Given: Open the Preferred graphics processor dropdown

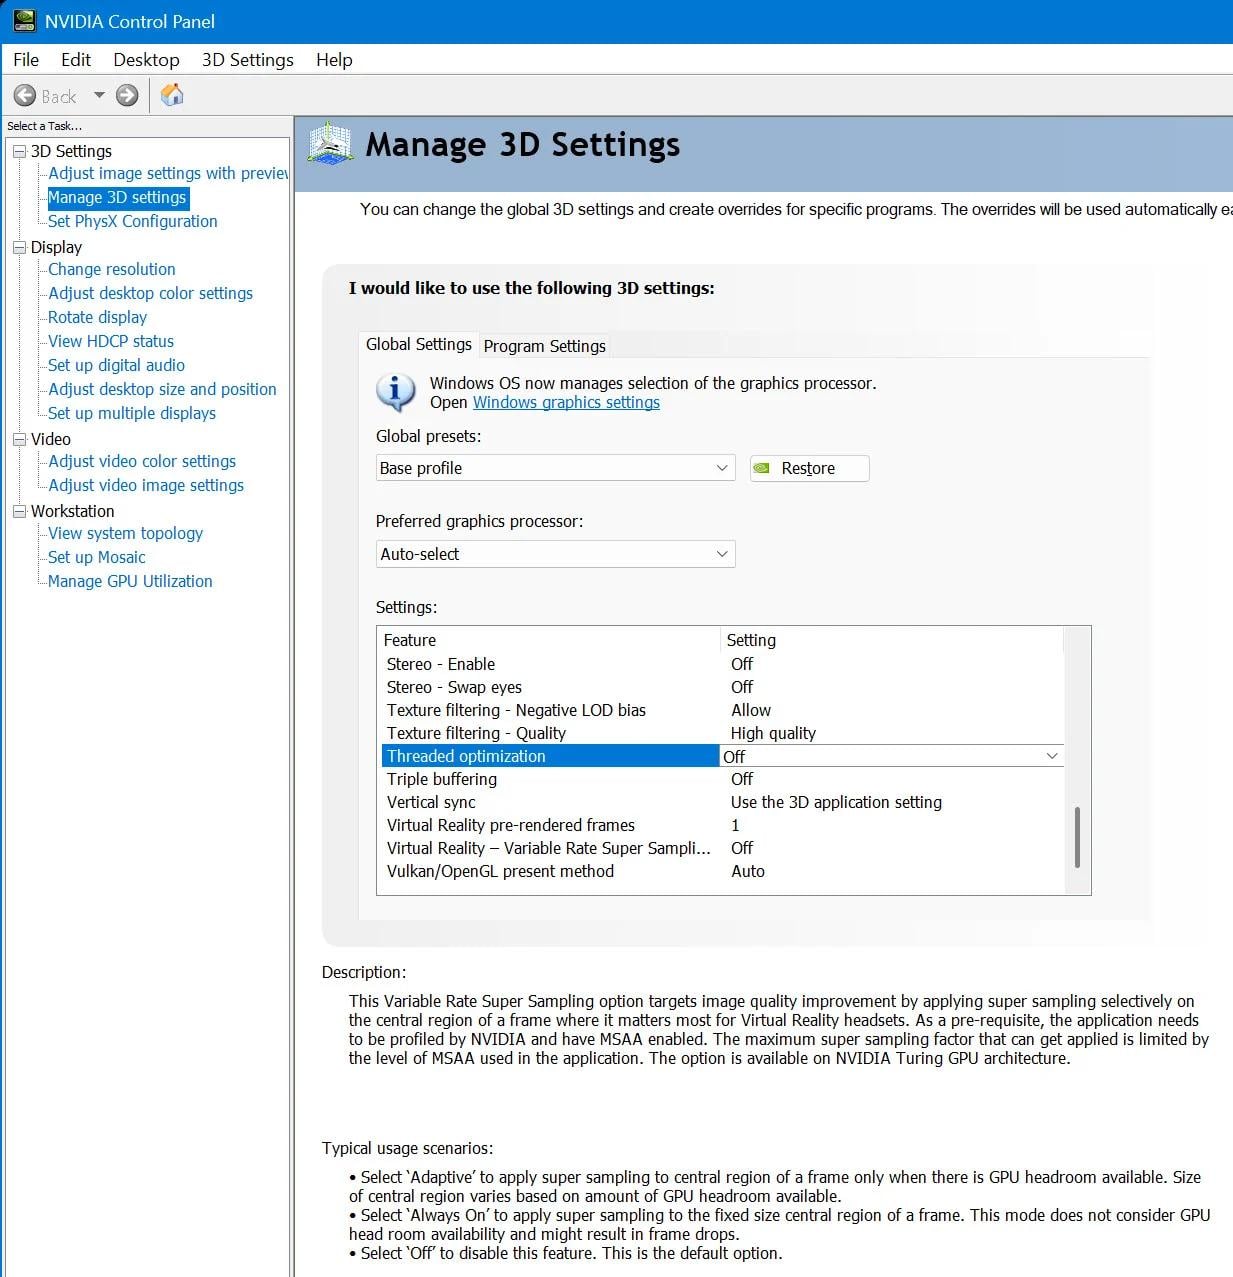Looking at the screenshot, I should tap(555, 554).
